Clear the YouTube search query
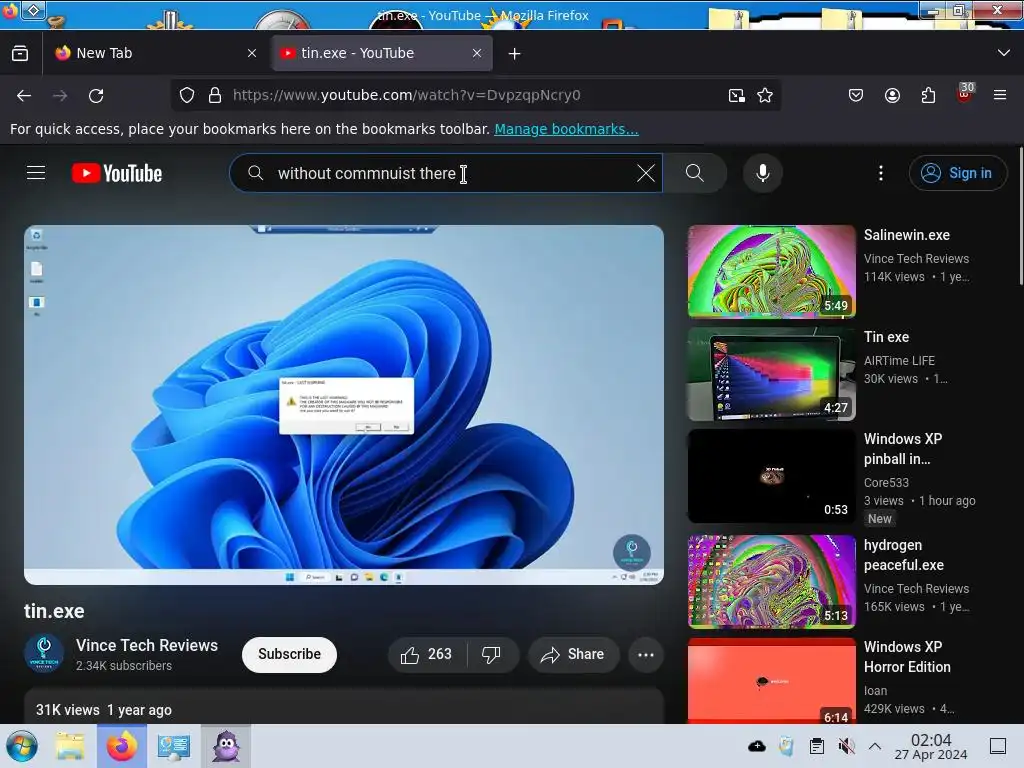The height and width of the screenshot is (768, 1024). 646,173
